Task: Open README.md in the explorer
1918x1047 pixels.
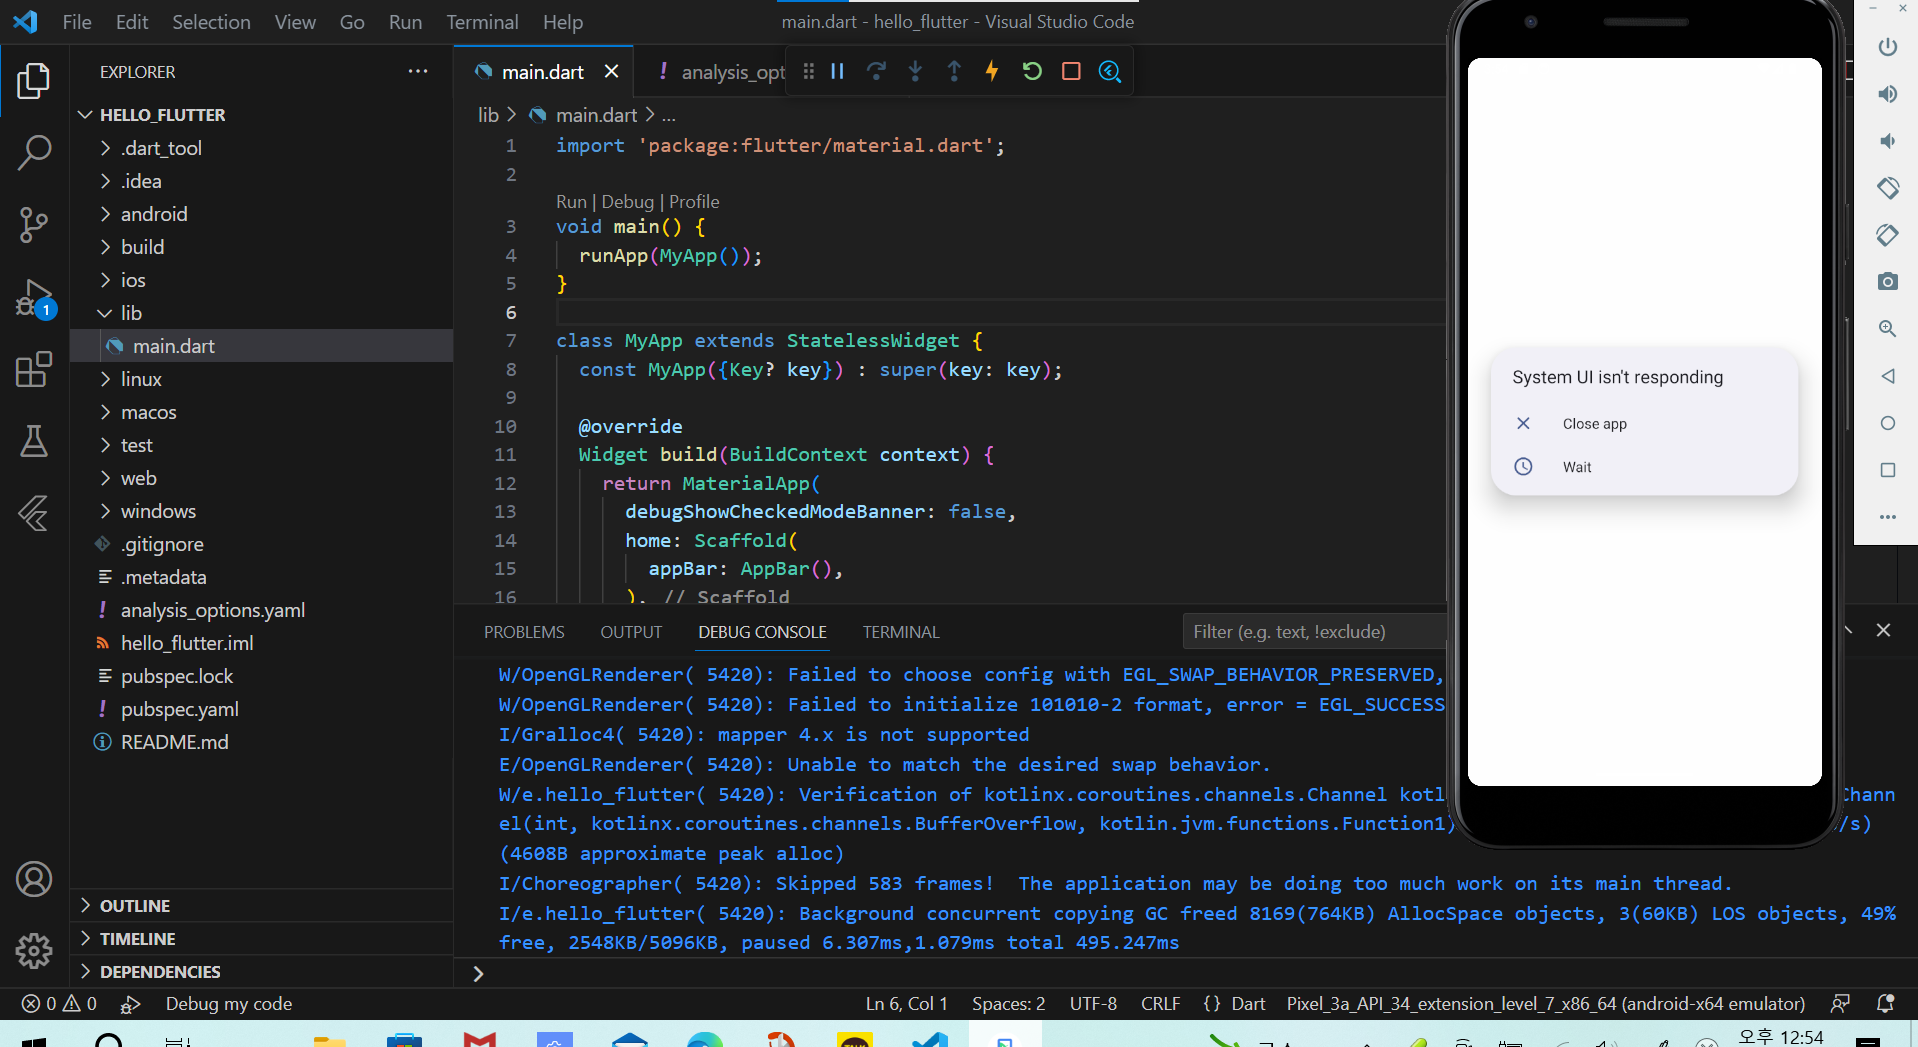Action: (261, 742)
